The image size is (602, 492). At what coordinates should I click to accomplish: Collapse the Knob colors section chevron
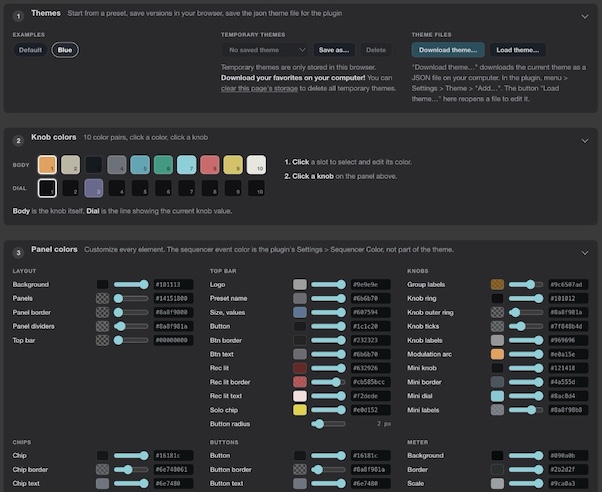tap(585, 141)
